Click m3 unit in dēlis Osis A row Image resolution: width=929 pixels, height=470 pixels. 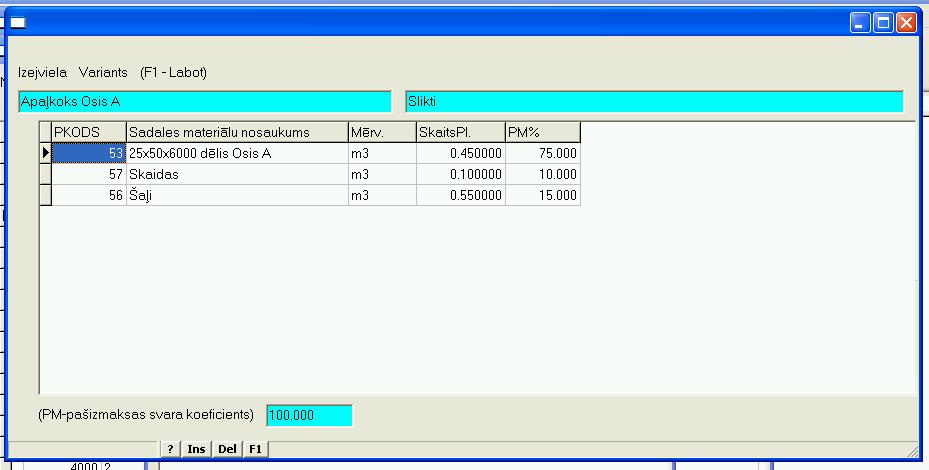[382, 154]
